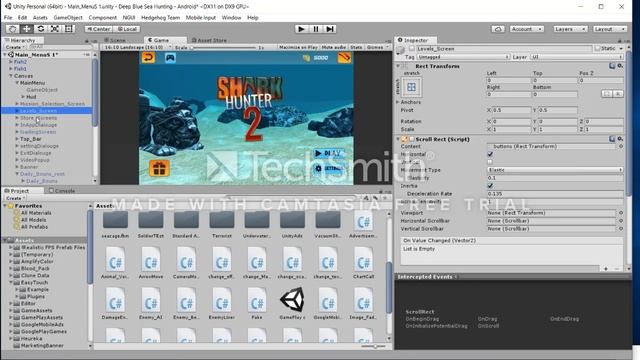
Task: Open the Layout dropdown in toolbar
Action: point(609,29)
